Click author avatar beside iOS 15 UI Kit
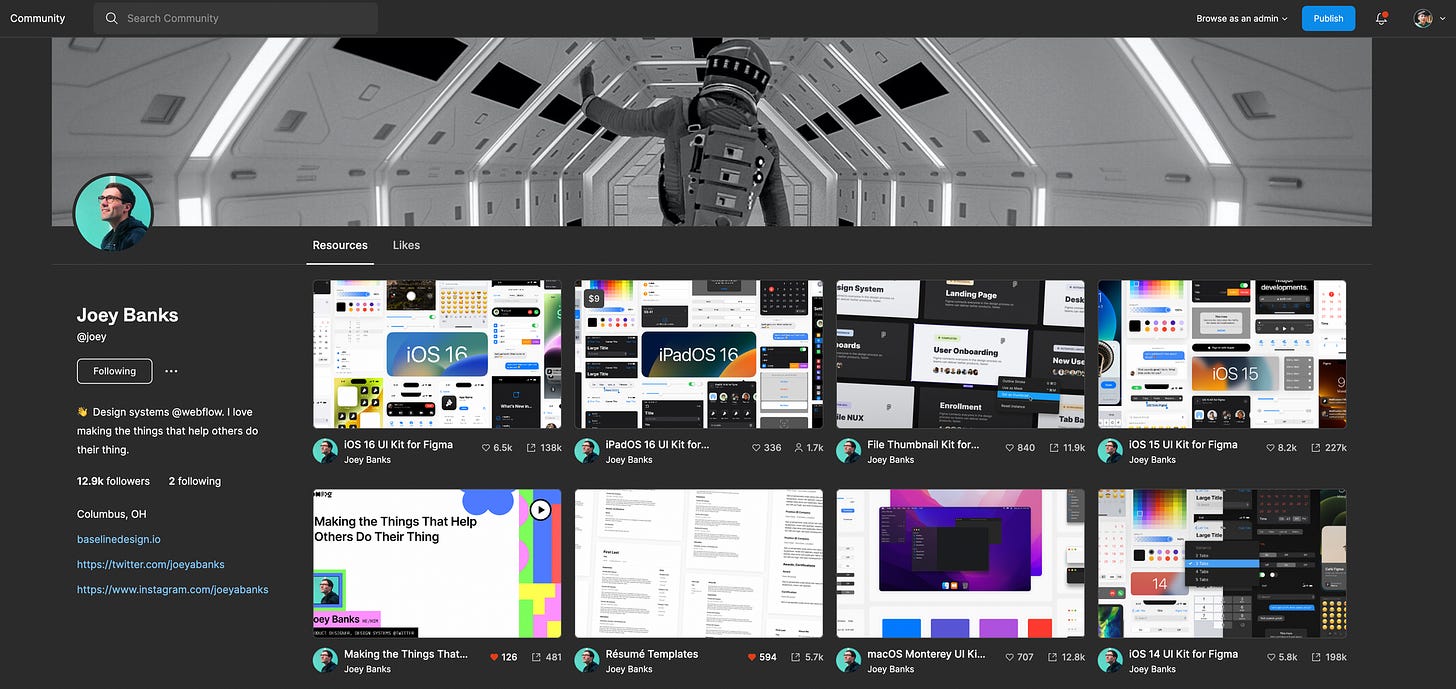Screen dimensions: 1456x689 [1110, 451]
